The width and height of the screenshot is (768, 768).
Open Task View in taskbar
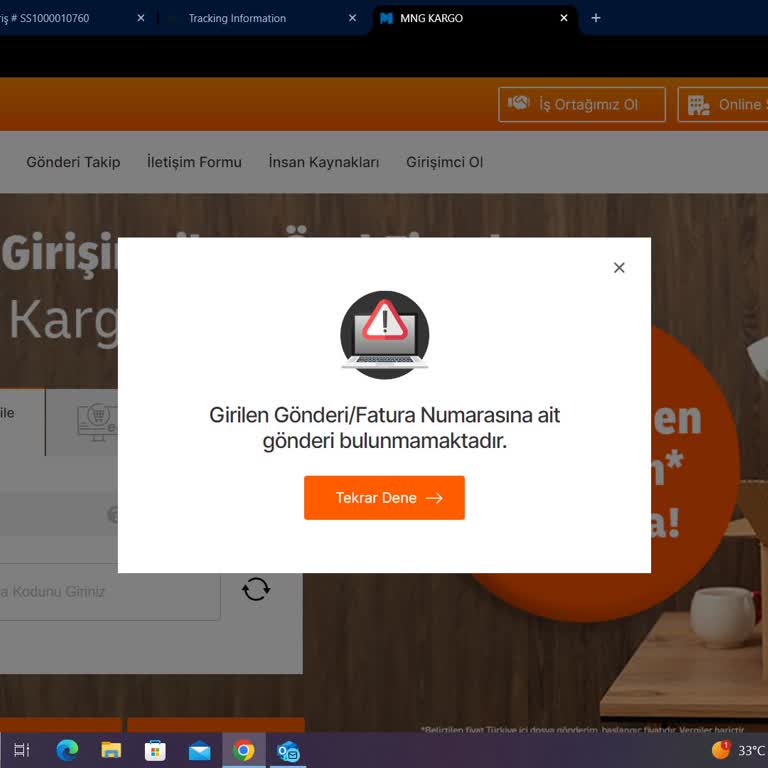[22, 750]
